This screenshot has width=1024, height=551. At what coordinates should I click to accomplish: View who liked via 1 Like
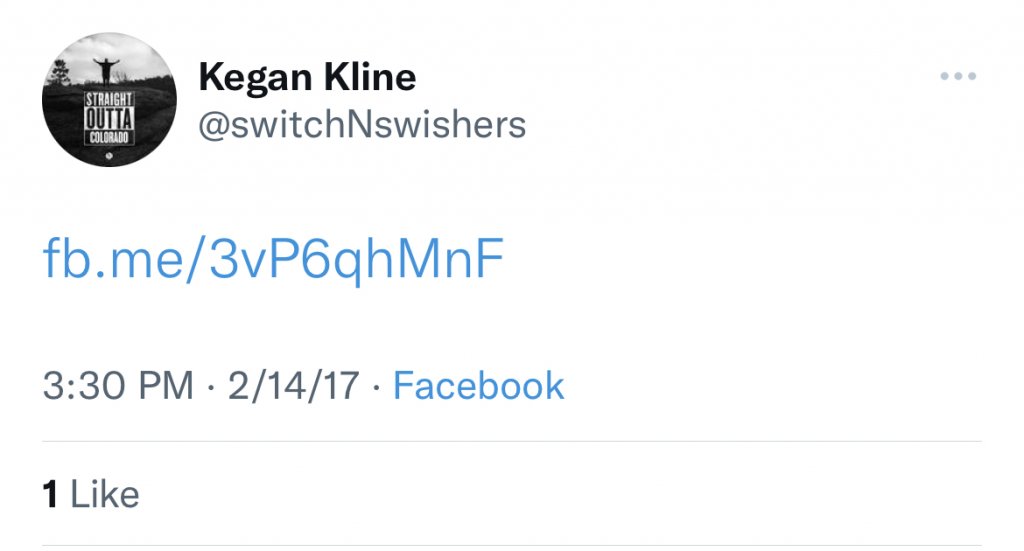click(x=91, y=494)
